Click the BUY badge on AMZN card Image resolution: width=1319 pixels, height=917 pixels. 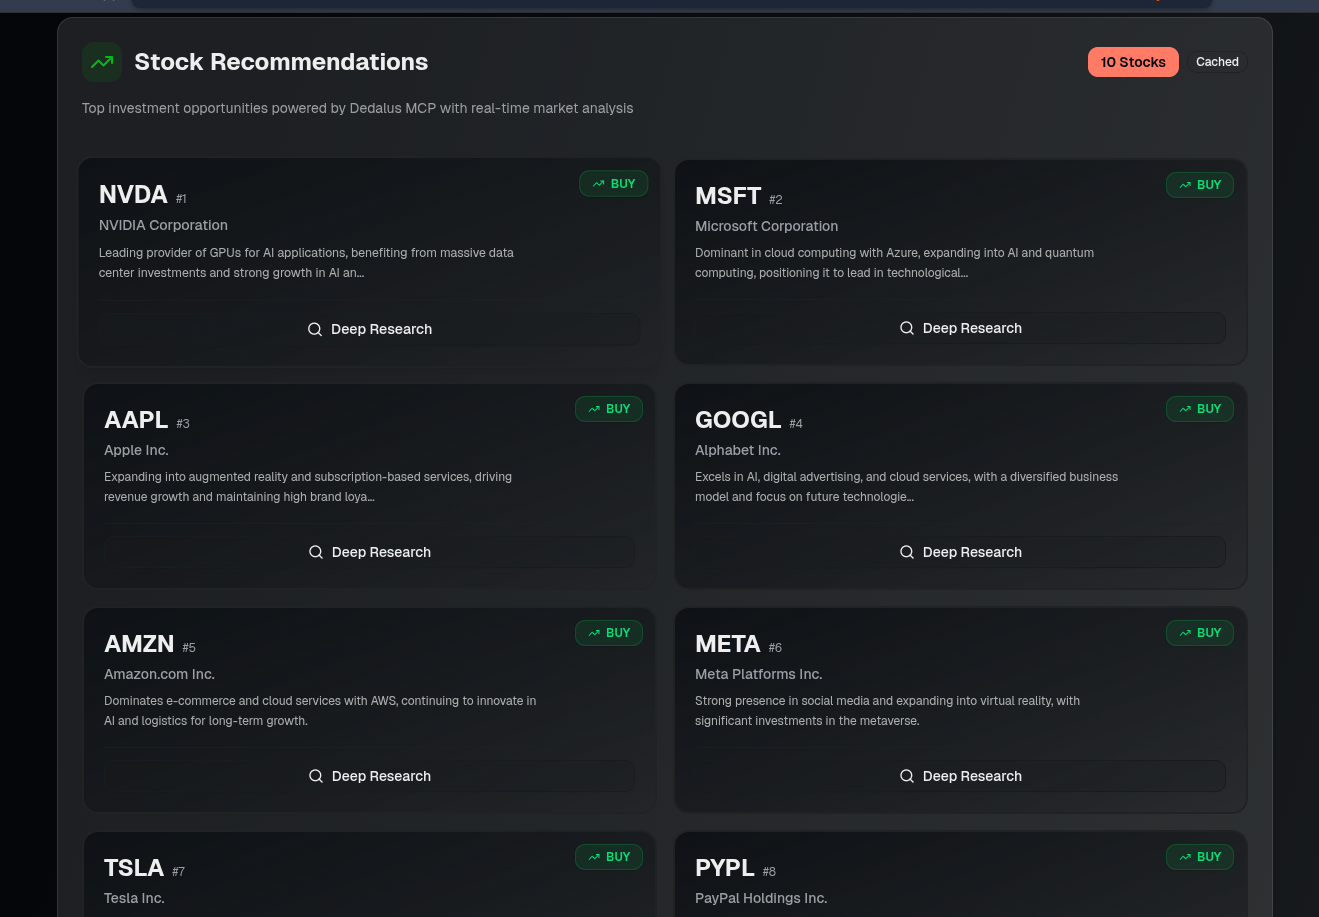(609, 633)
